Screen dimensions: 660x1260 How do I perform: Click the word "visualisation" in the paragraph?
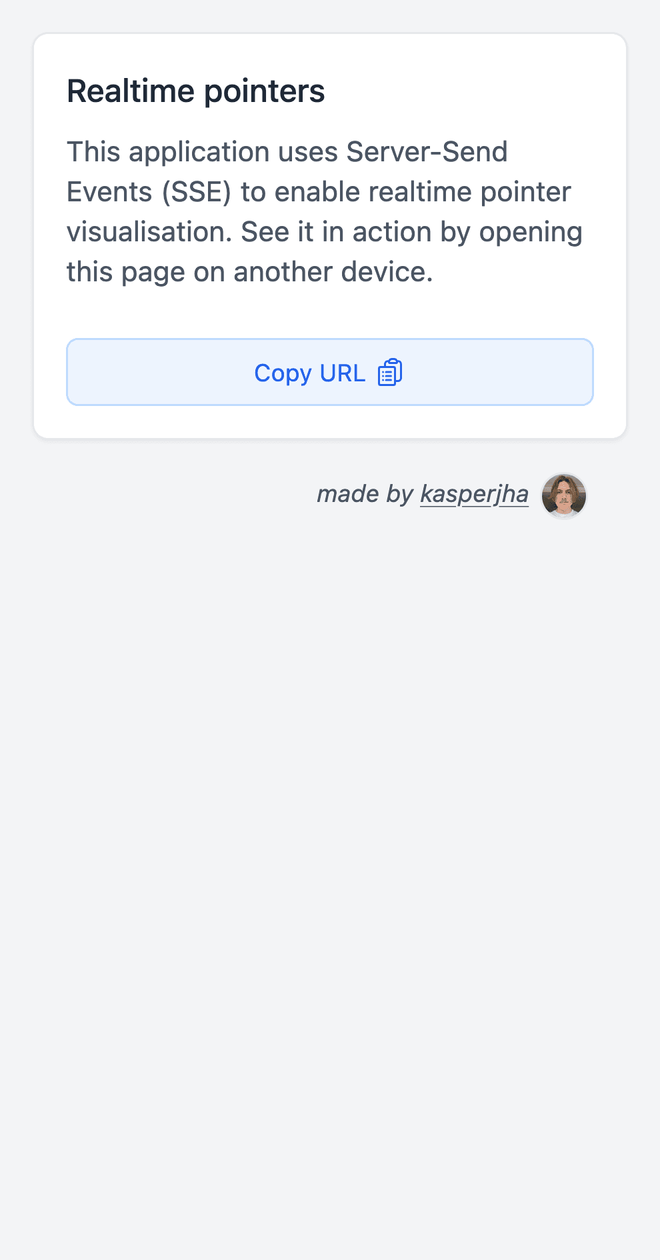(x=146, y=232)
